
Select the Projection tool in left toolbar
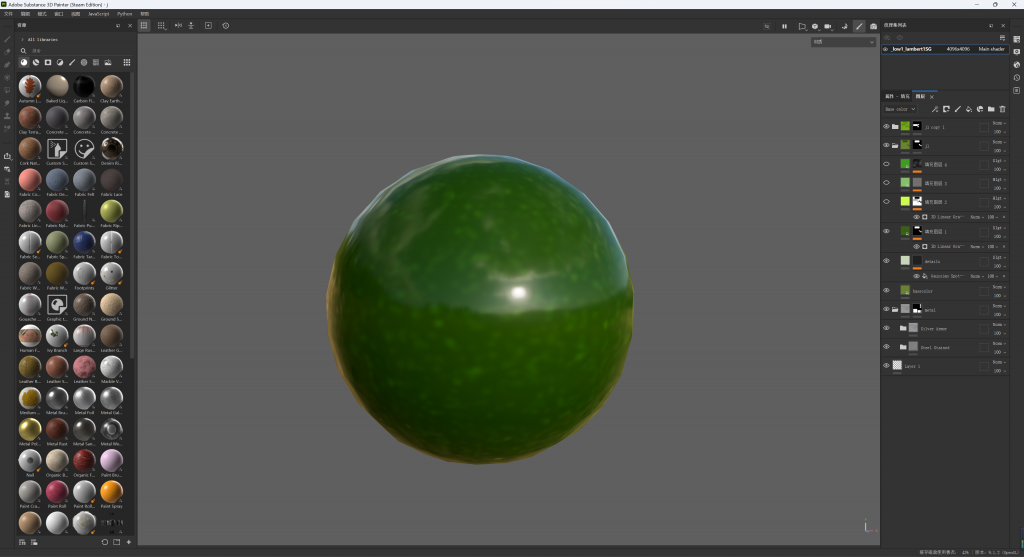tap(7, 65)
